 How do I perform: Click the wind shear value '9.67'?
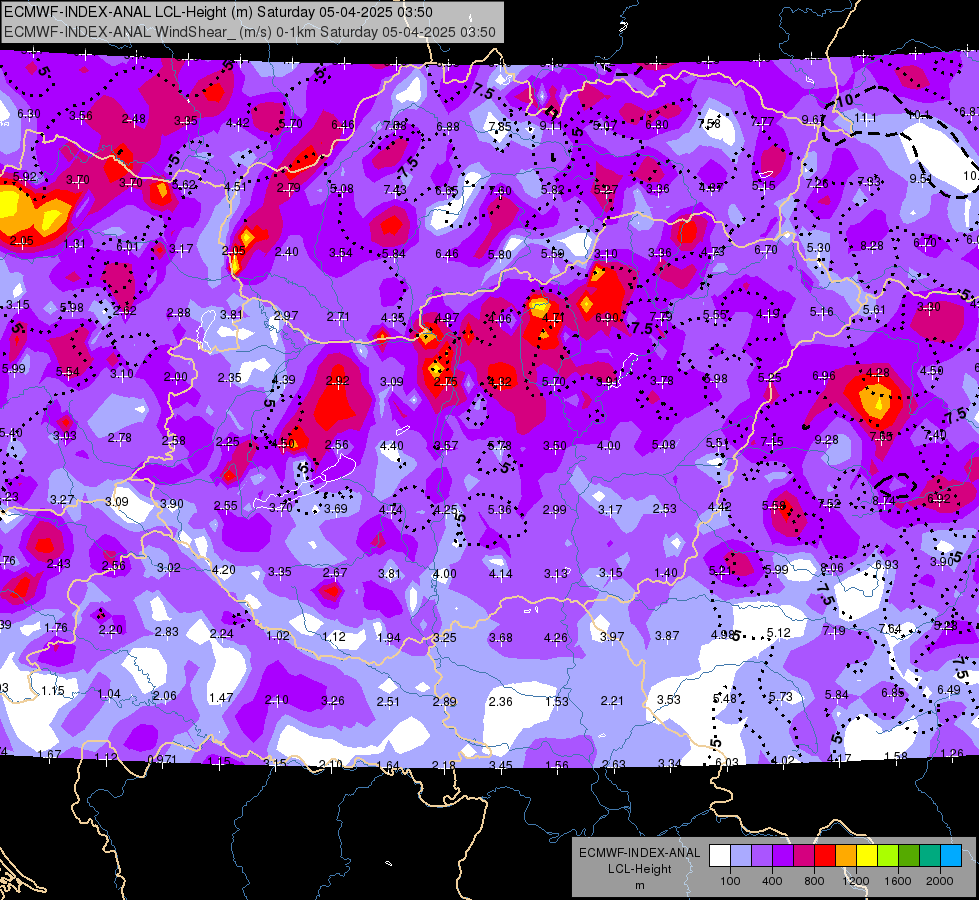[813, 119]
